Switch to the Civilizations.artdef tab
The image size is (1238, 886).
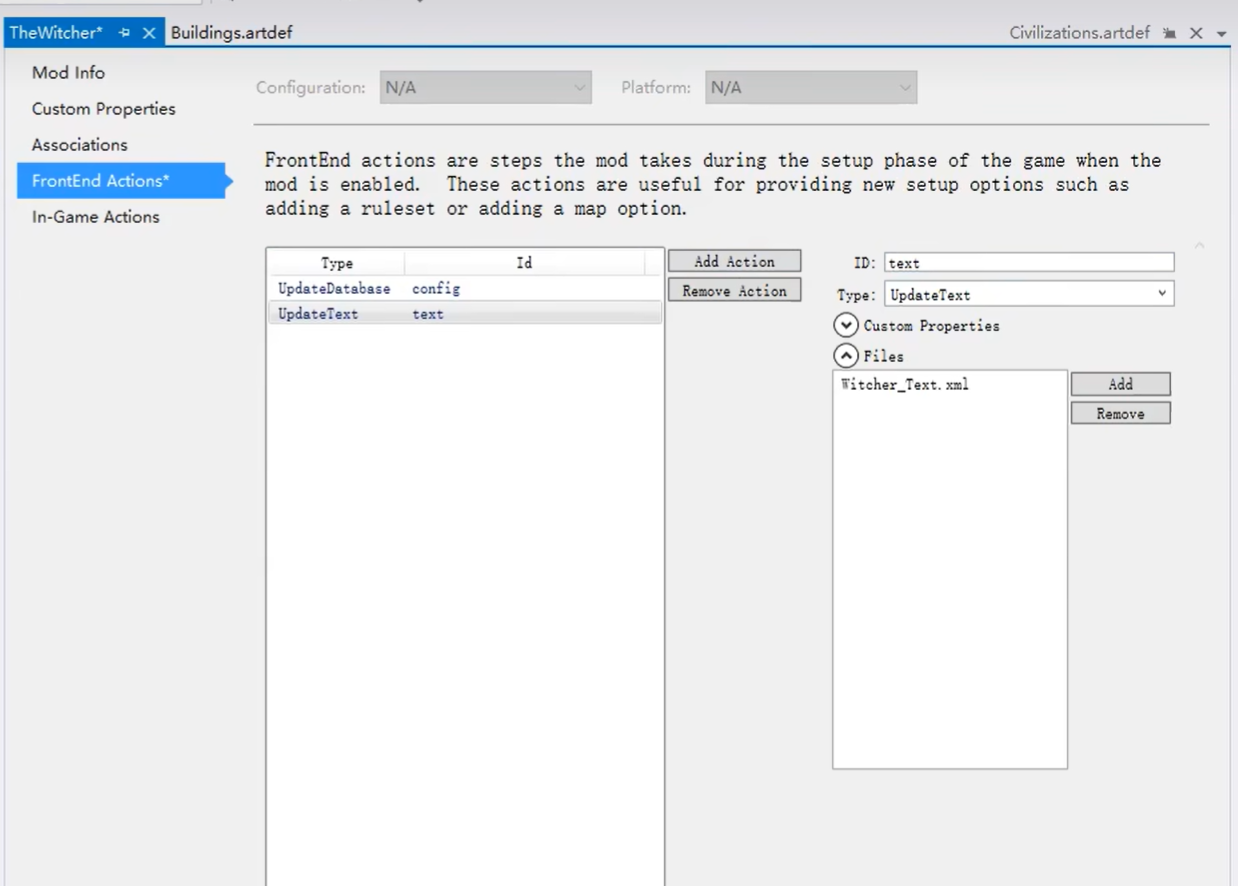point(1079,33)
